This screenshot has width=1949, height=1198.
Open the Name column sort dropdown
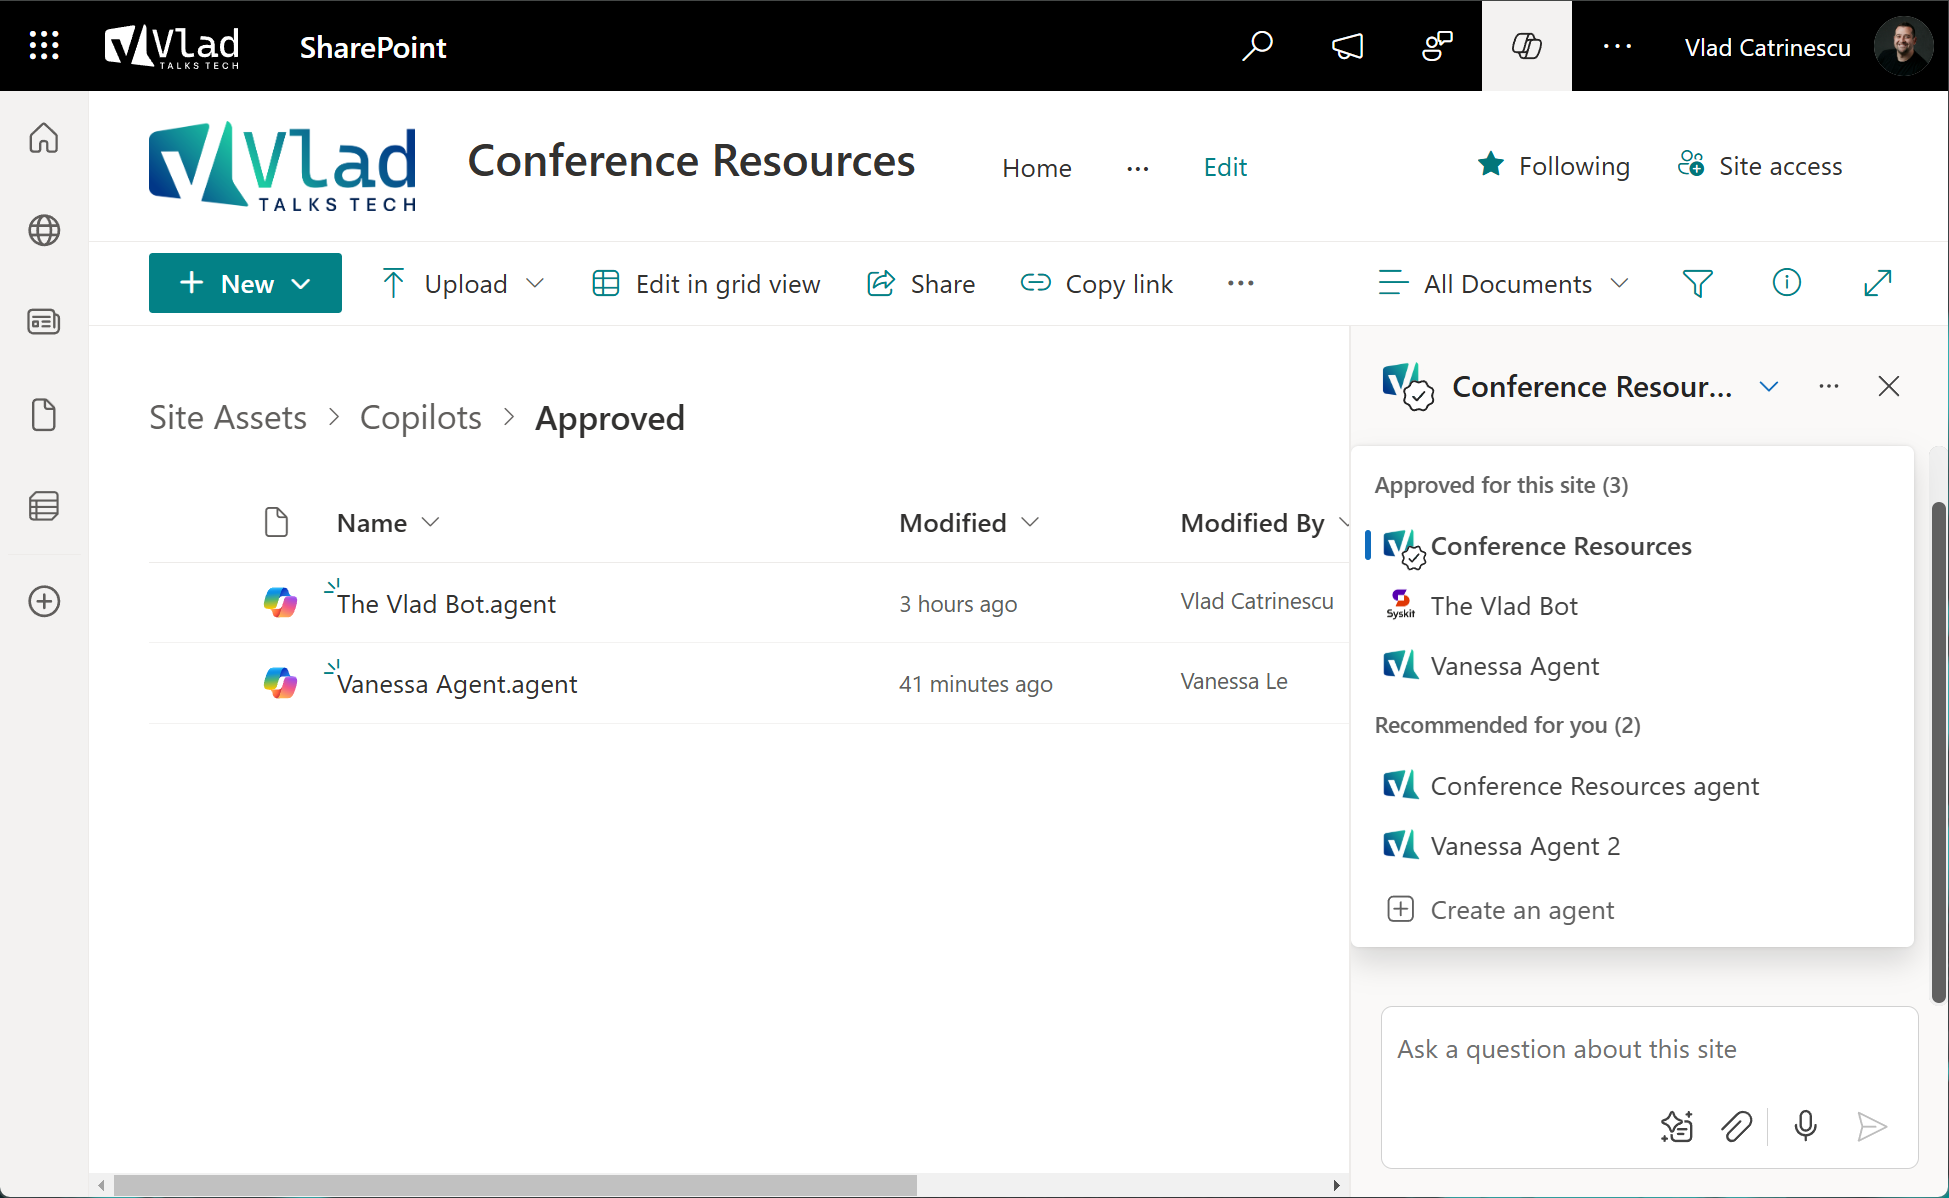coord(432,522)
